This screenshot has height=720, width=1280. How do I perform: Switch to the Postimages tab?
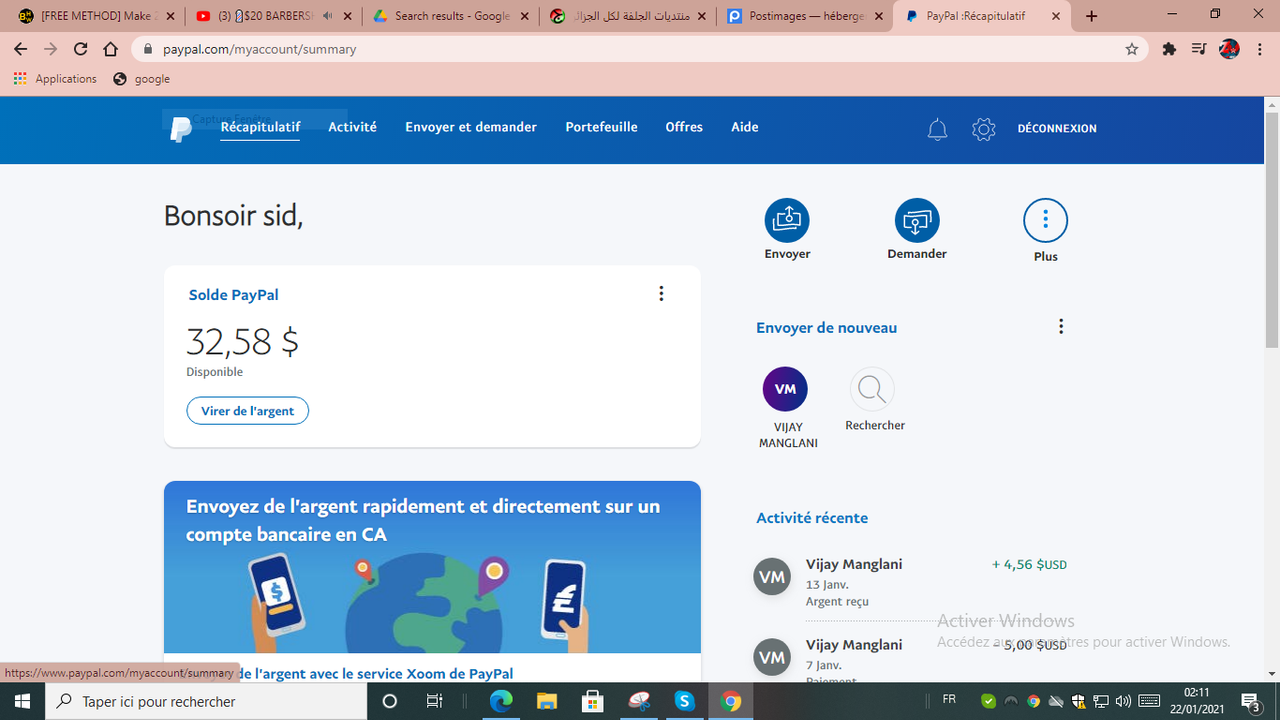tap(805, 16)
